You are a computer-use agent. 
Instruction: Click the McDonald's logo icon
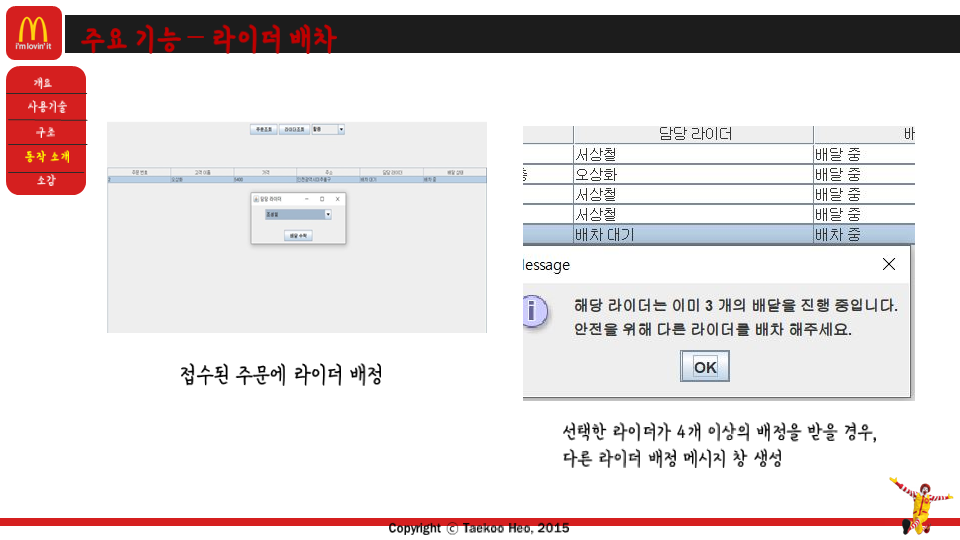click(34, 33)
